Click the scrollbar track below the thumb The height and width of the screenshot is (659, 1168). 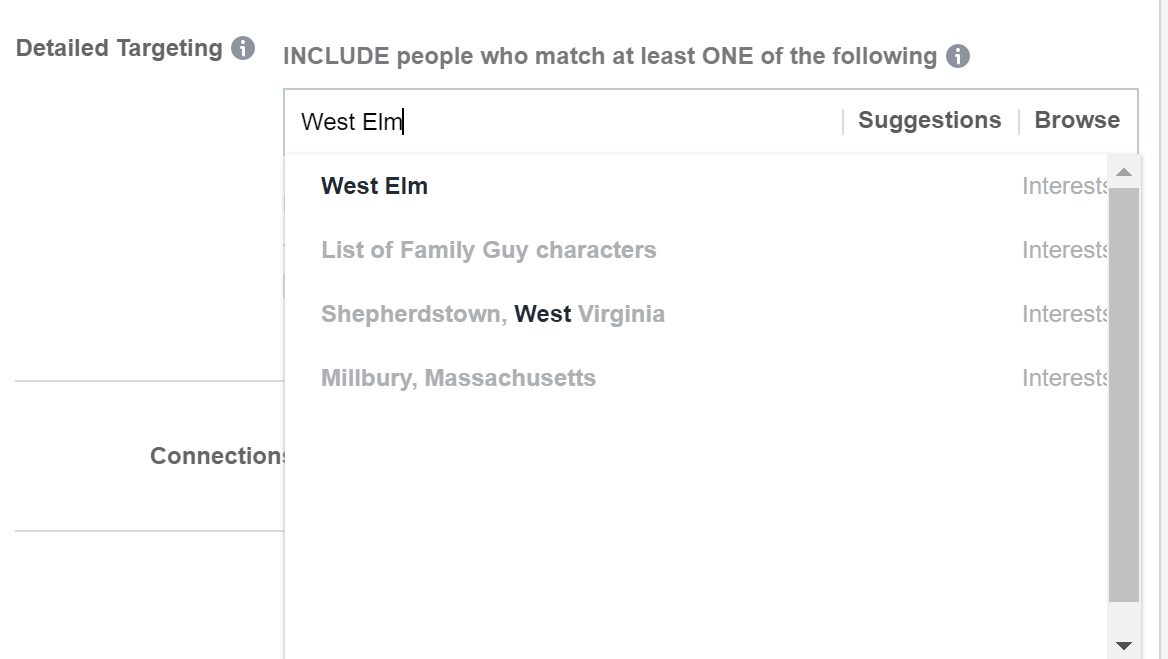click(x=1124, y=618)
